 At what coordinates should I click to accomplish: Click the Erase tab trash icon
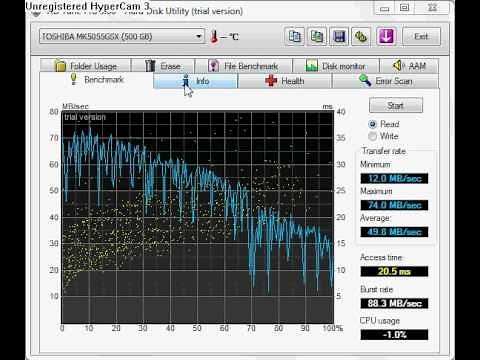tap(150, 66)
